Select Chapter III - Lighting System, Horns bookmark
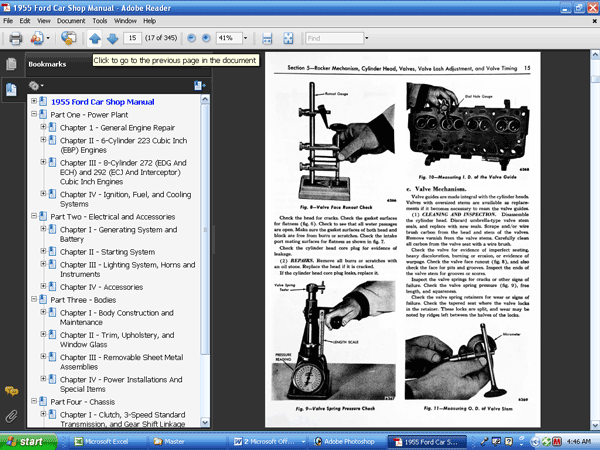 pos(127,269)
